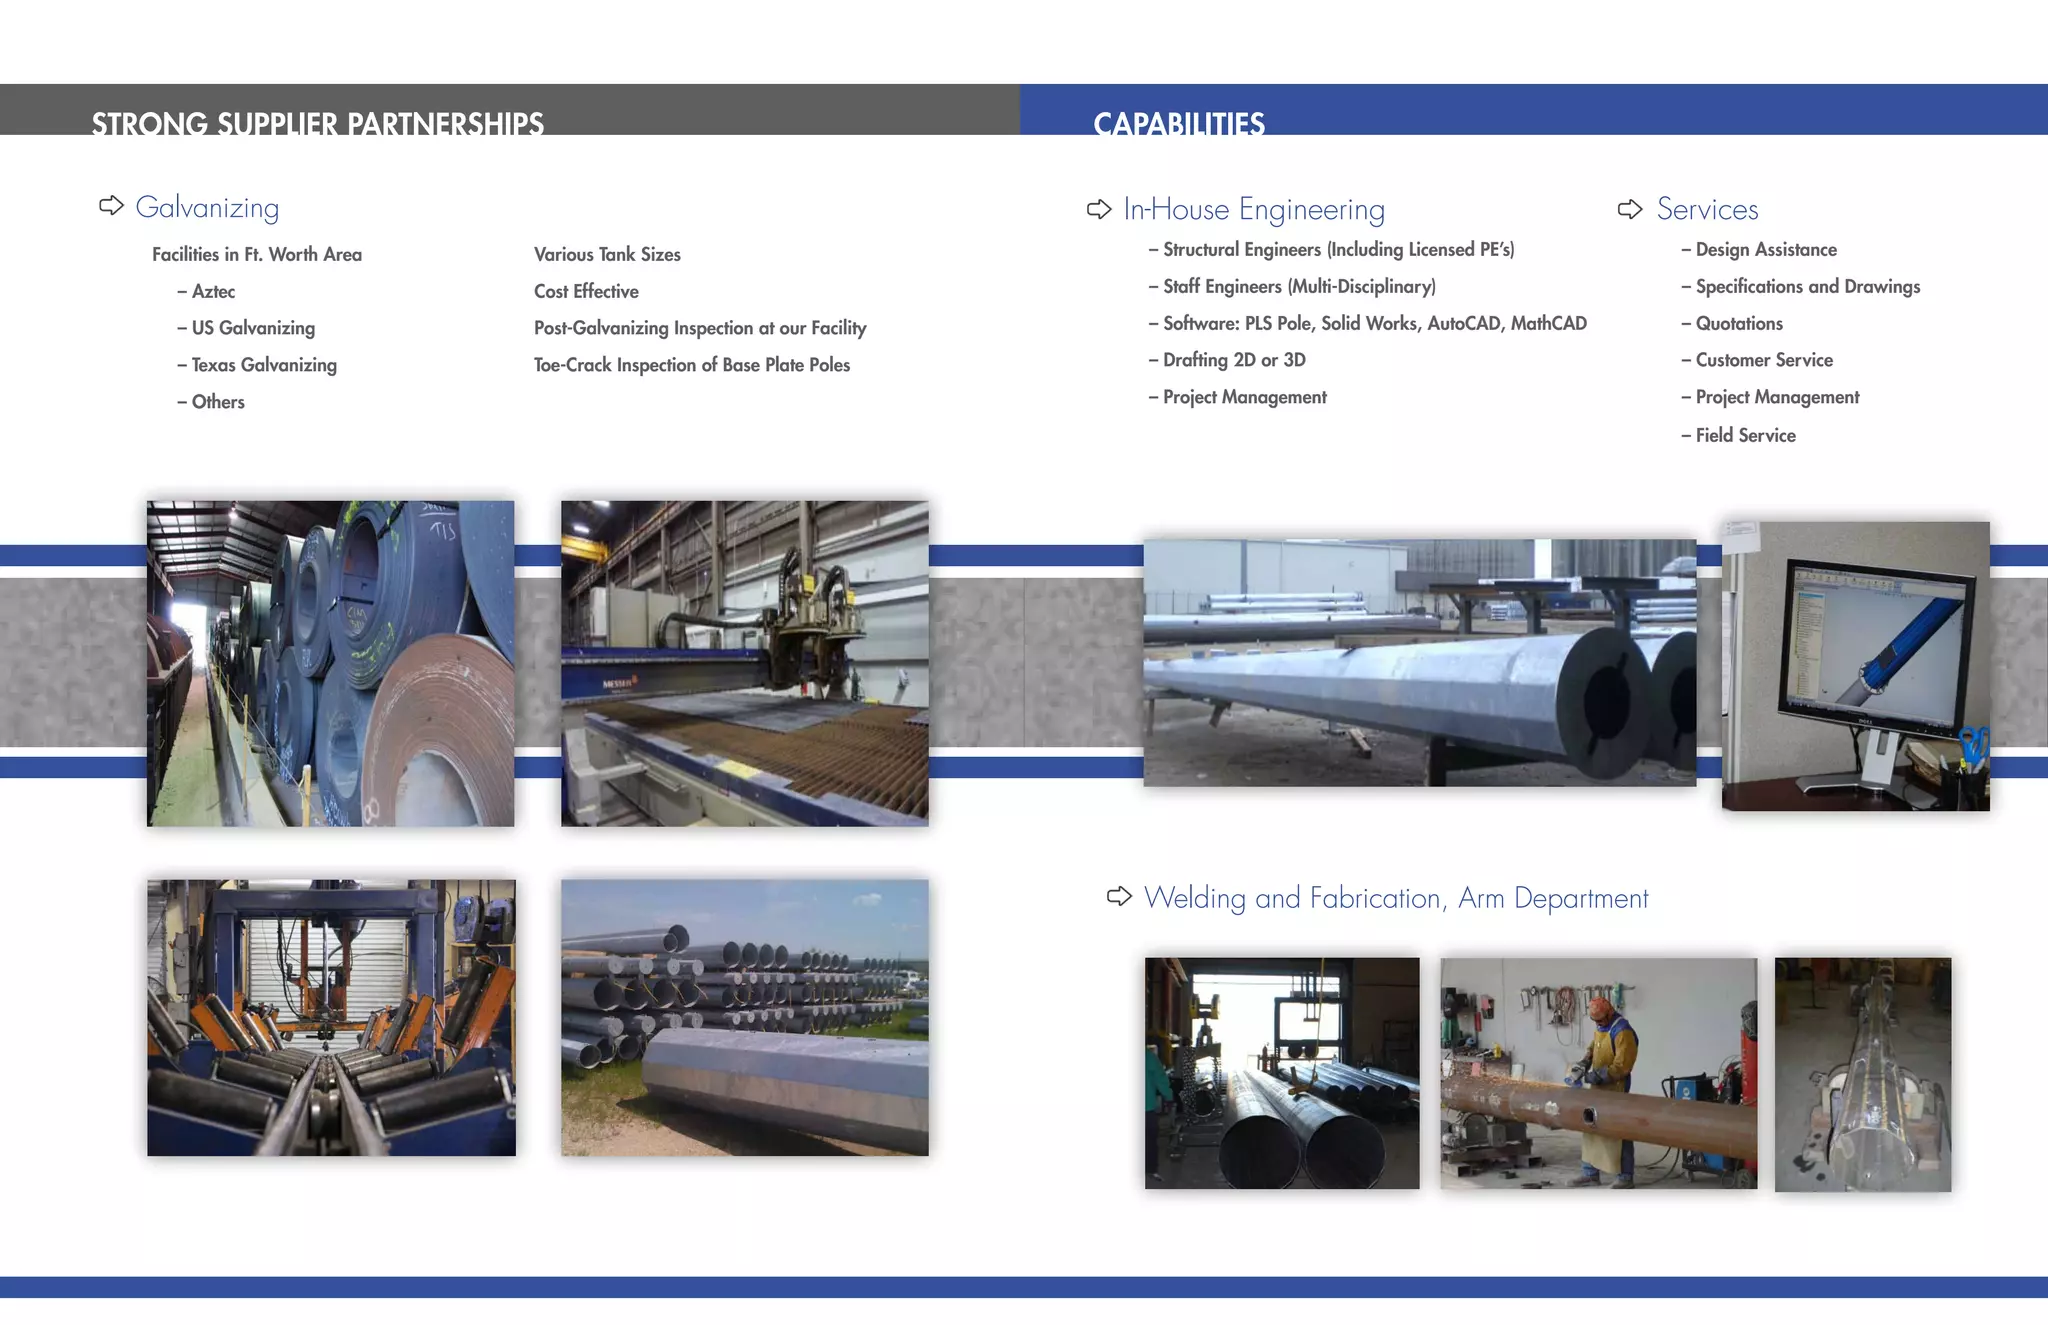2048x1325 pixels.
Task: Open the computer monitor CAD model photo
Action: point(1855,665)
